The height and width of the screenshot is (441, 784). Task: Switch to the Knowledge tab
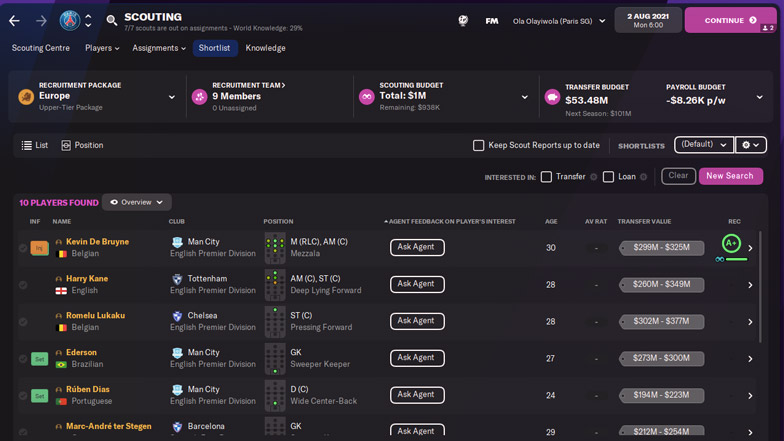[x=266, y=48]
